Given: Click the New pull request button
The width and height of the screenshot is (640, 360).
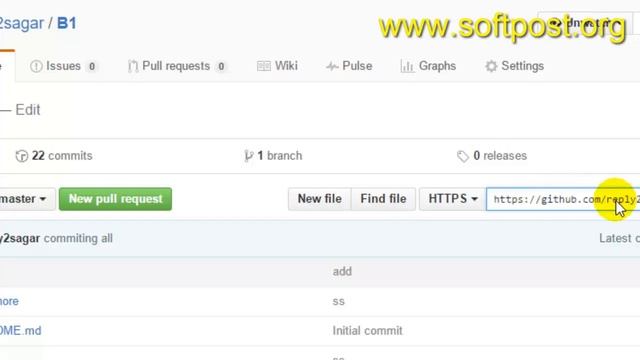Looking at the screenshot, I should click(116, 199).
